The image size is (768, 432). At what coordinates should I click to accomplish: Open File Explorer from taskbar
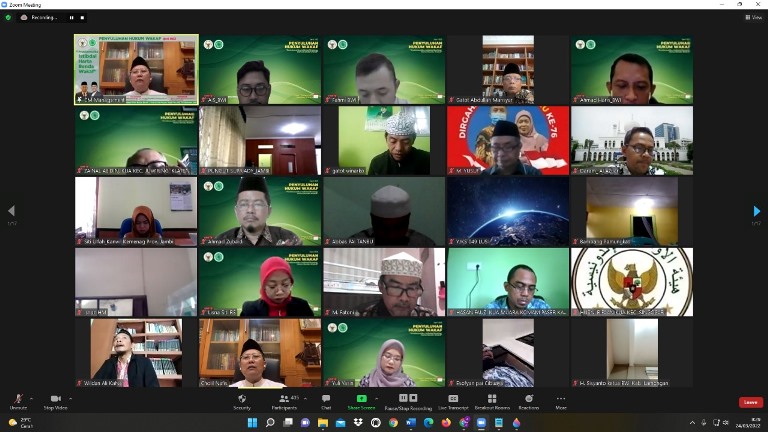click(323, 422)
